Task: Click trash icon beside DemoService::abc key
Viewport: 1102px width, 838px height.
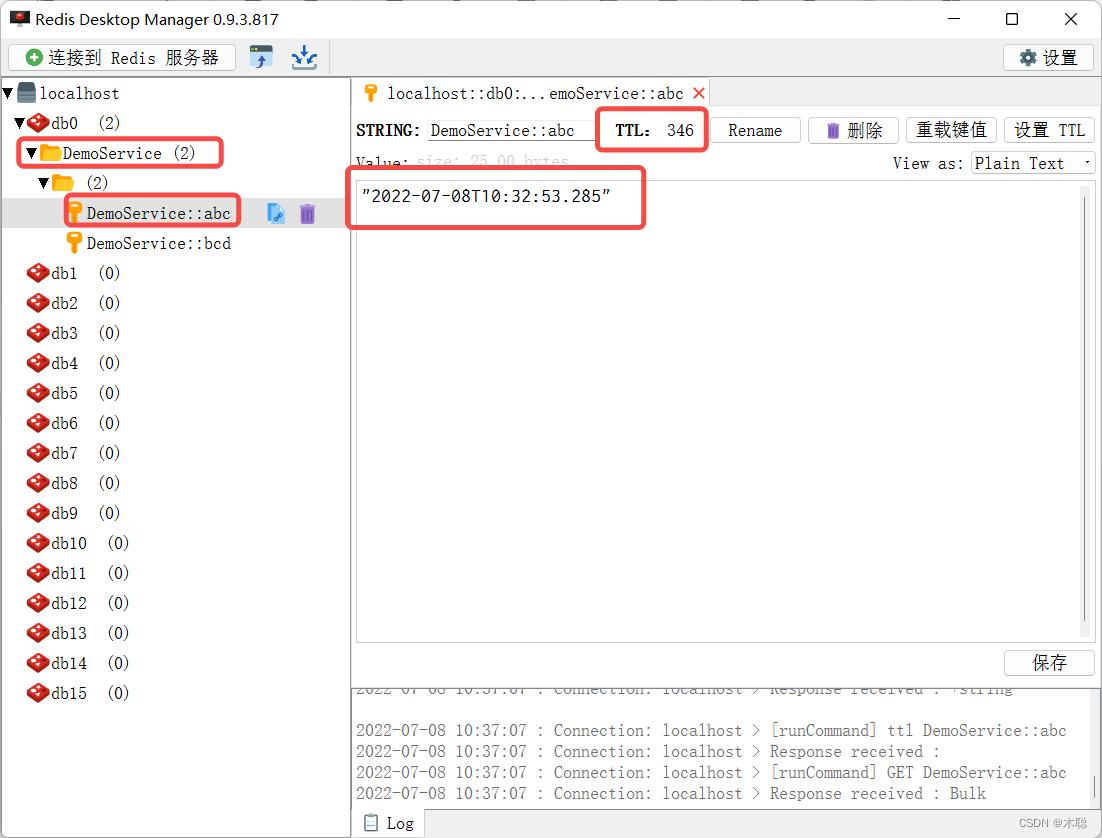Action: coord(307,214)
